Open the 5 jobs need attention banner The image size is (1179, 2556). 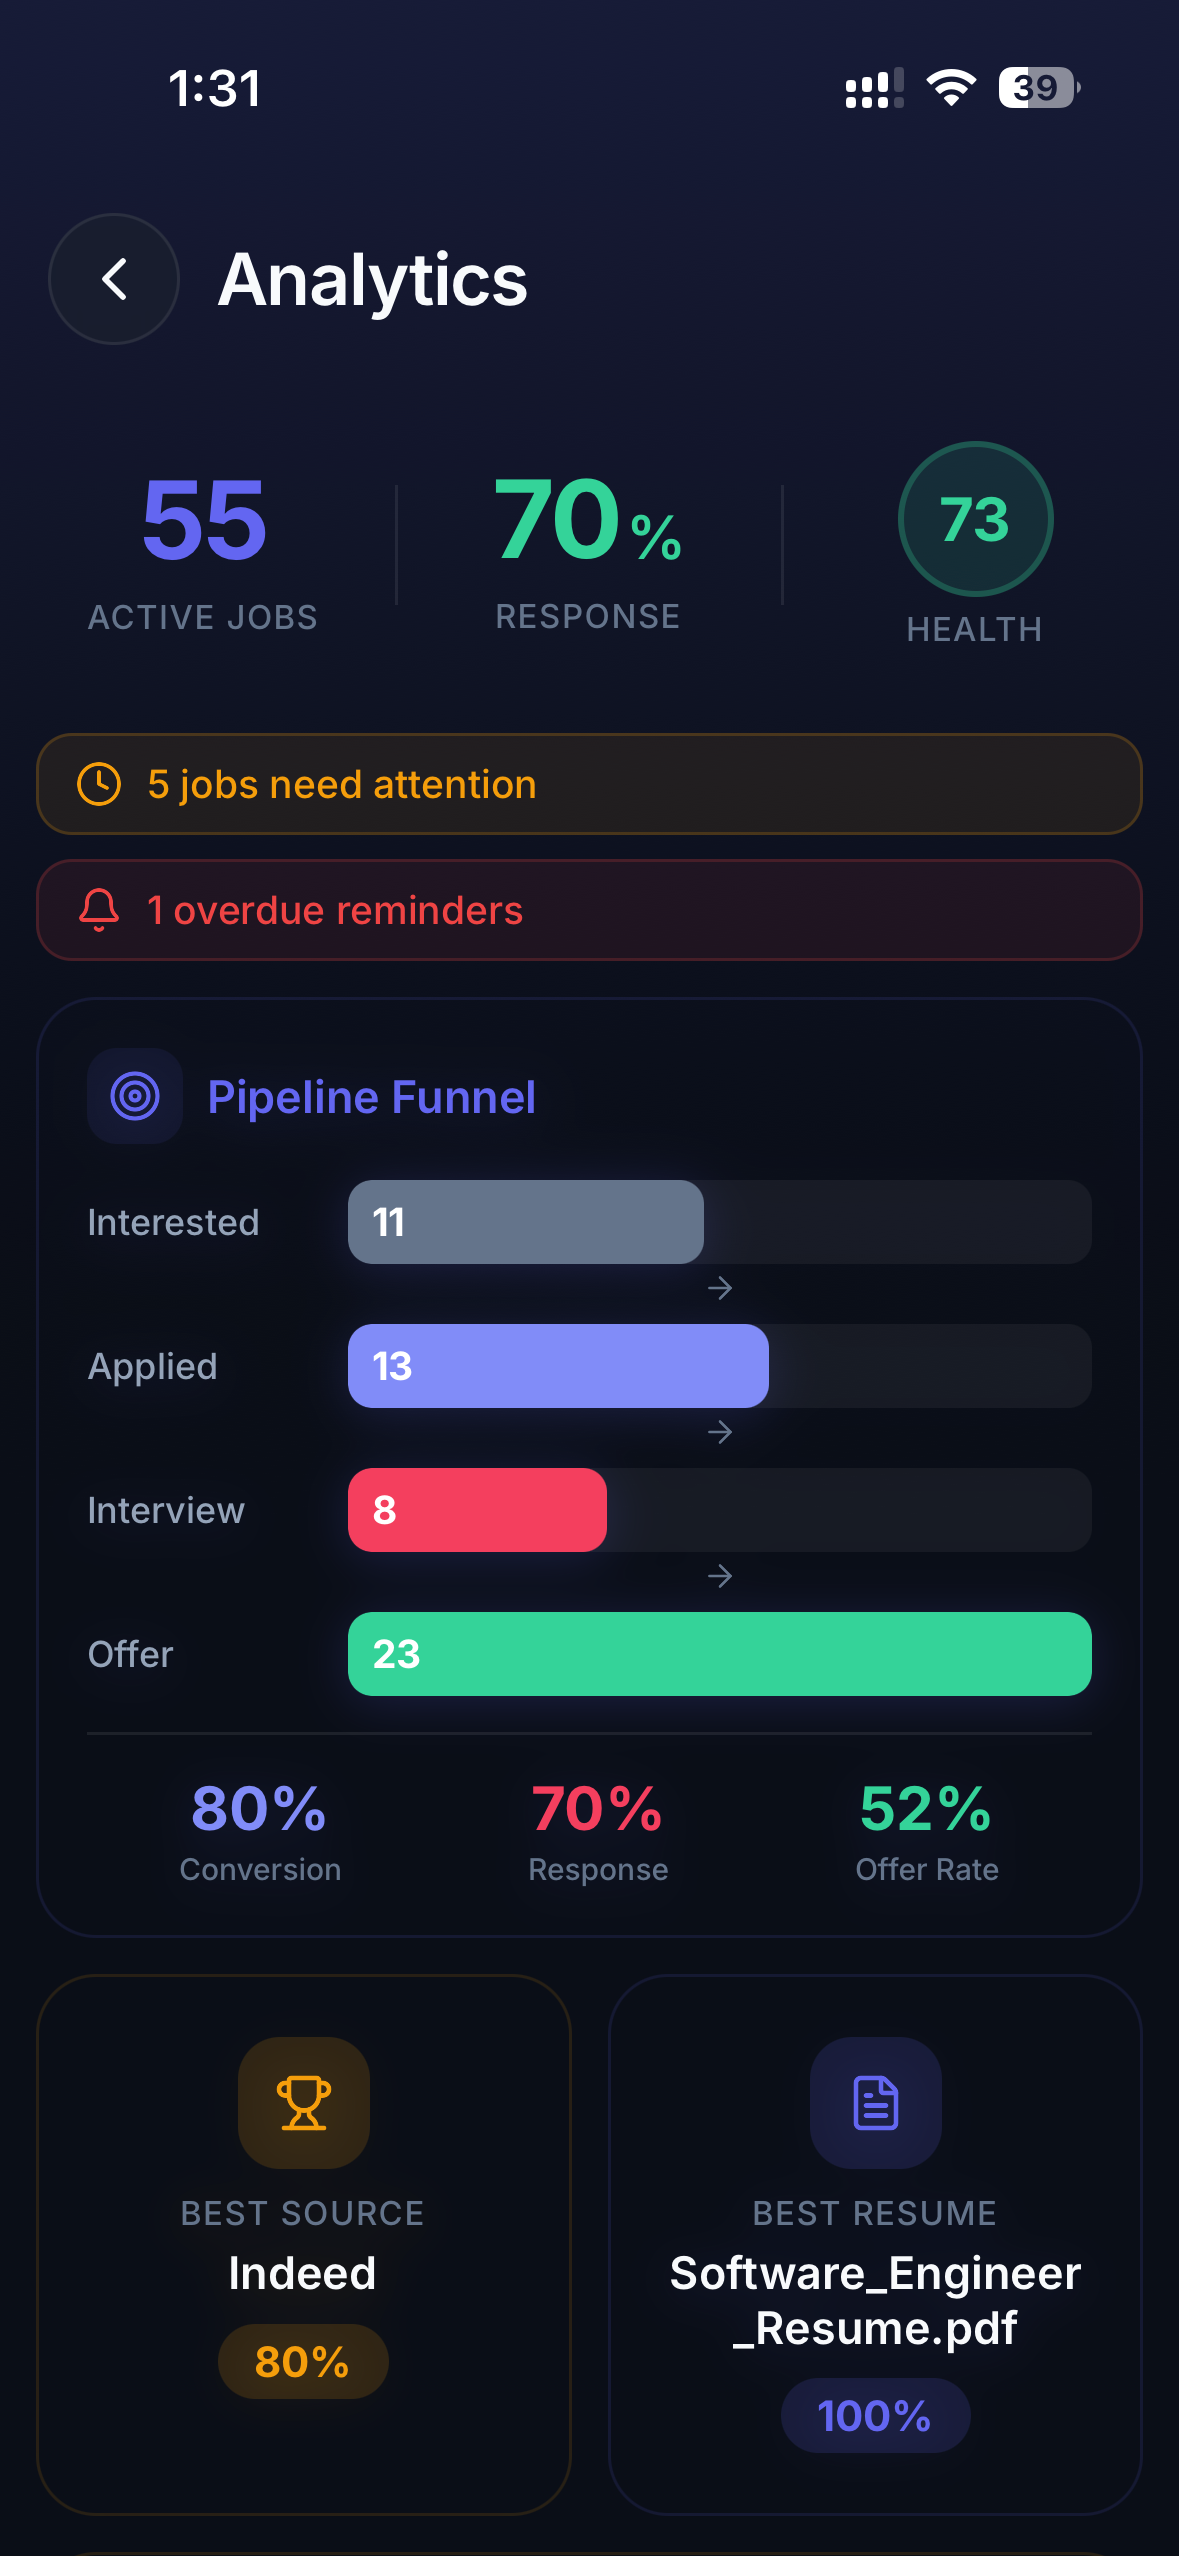pos(589,784)
